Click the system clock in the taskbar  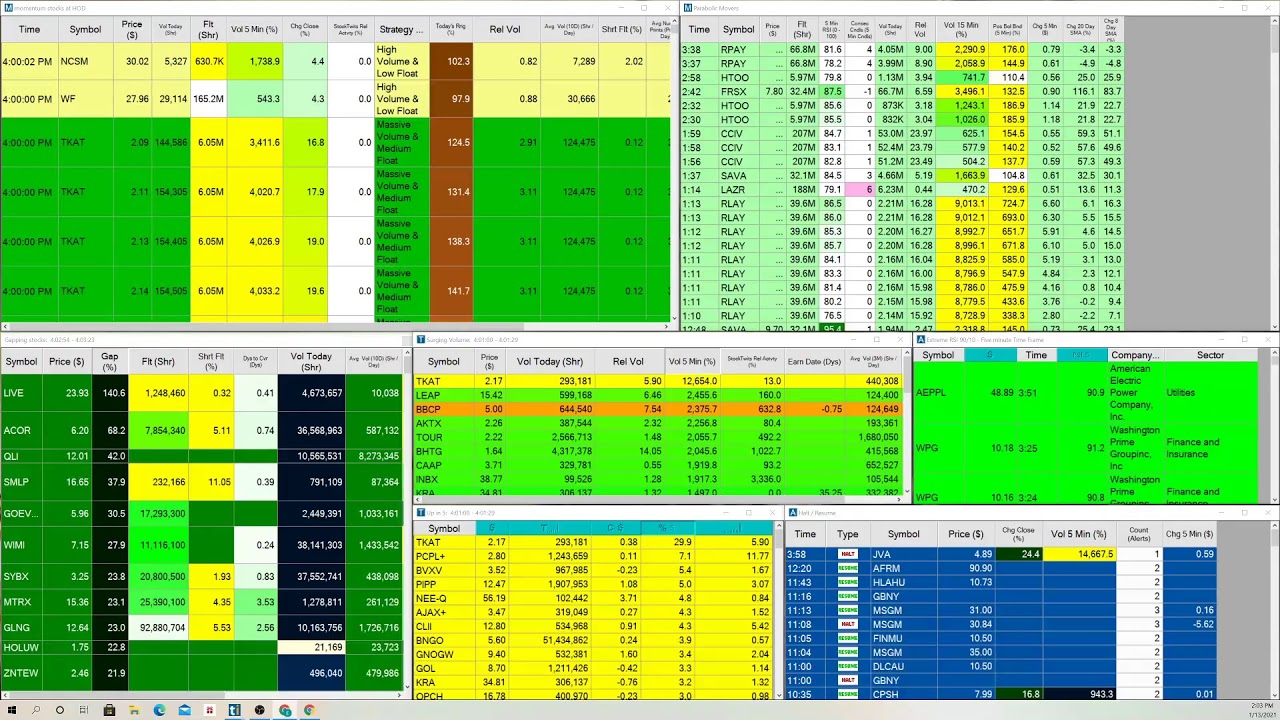click(1262, 710)
